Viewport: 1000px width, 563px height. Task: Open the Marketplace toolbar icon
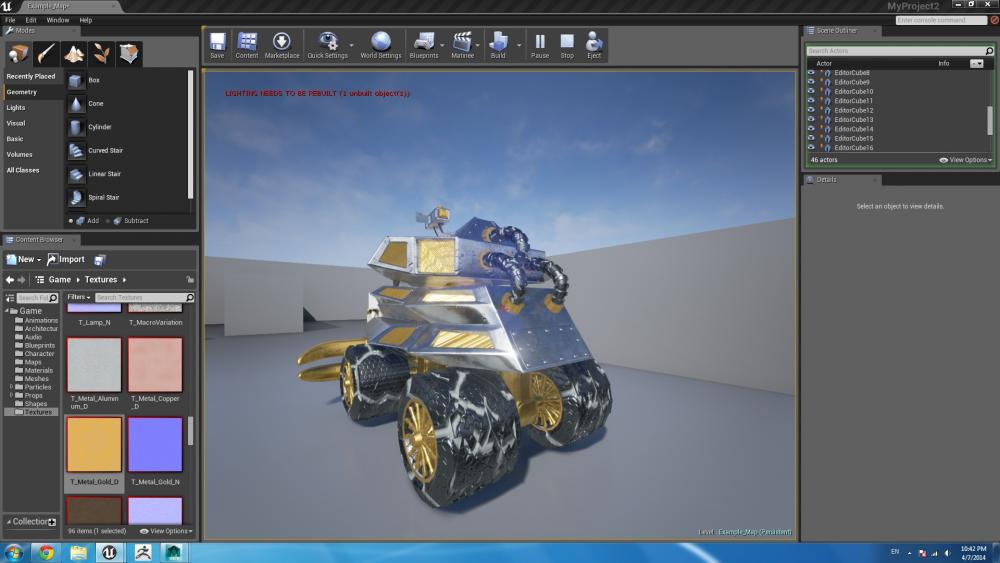pyautogui.click(x=282, y=45)
